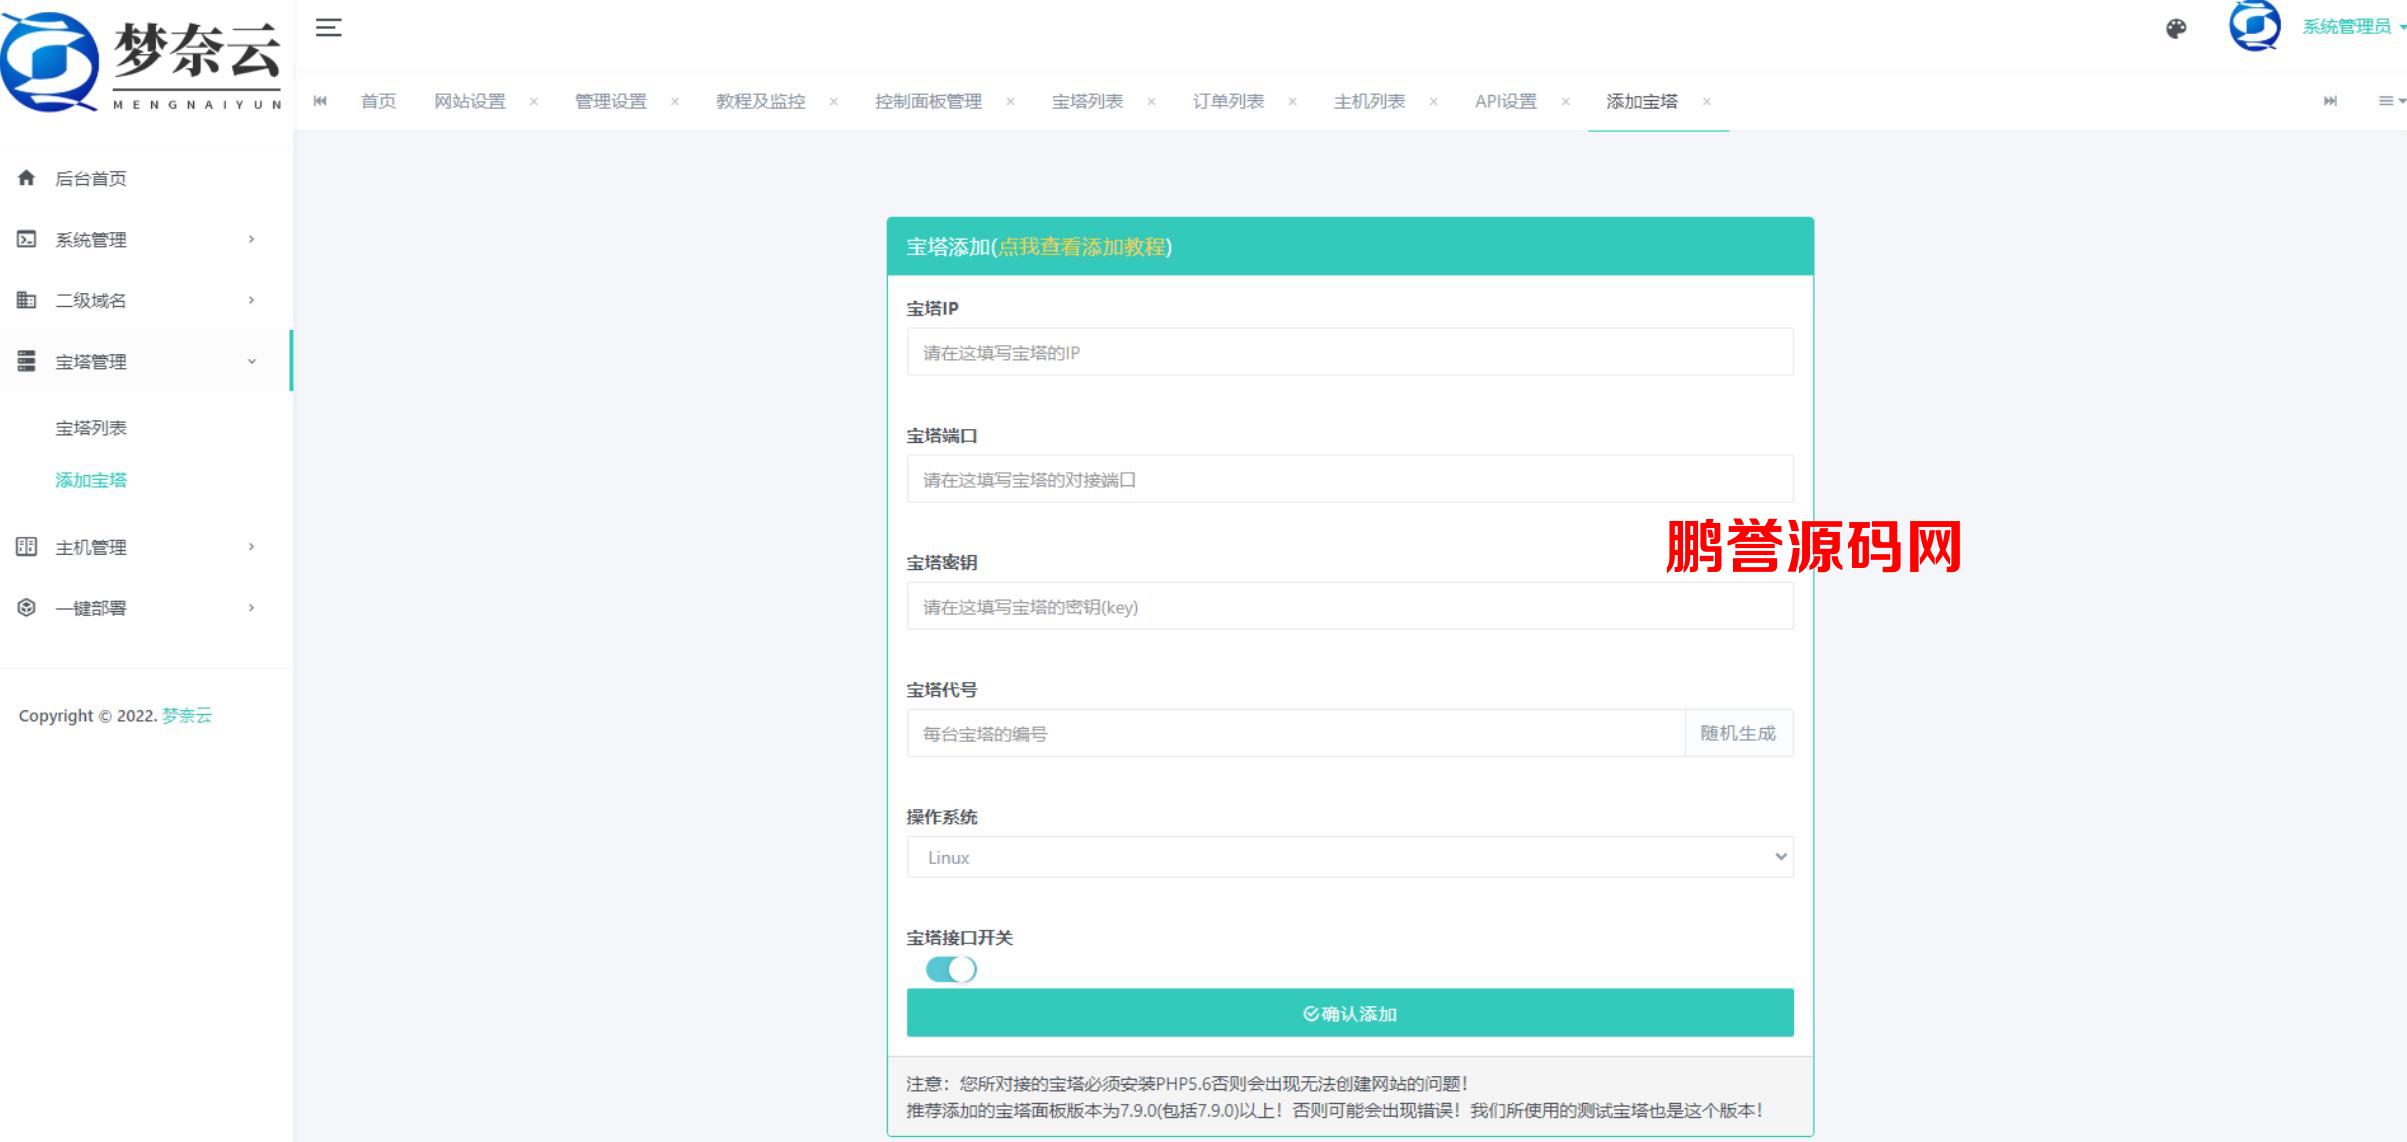
Task: Focus the 宝塔密钥 key input field
Action: click(x=1350, y=606)
